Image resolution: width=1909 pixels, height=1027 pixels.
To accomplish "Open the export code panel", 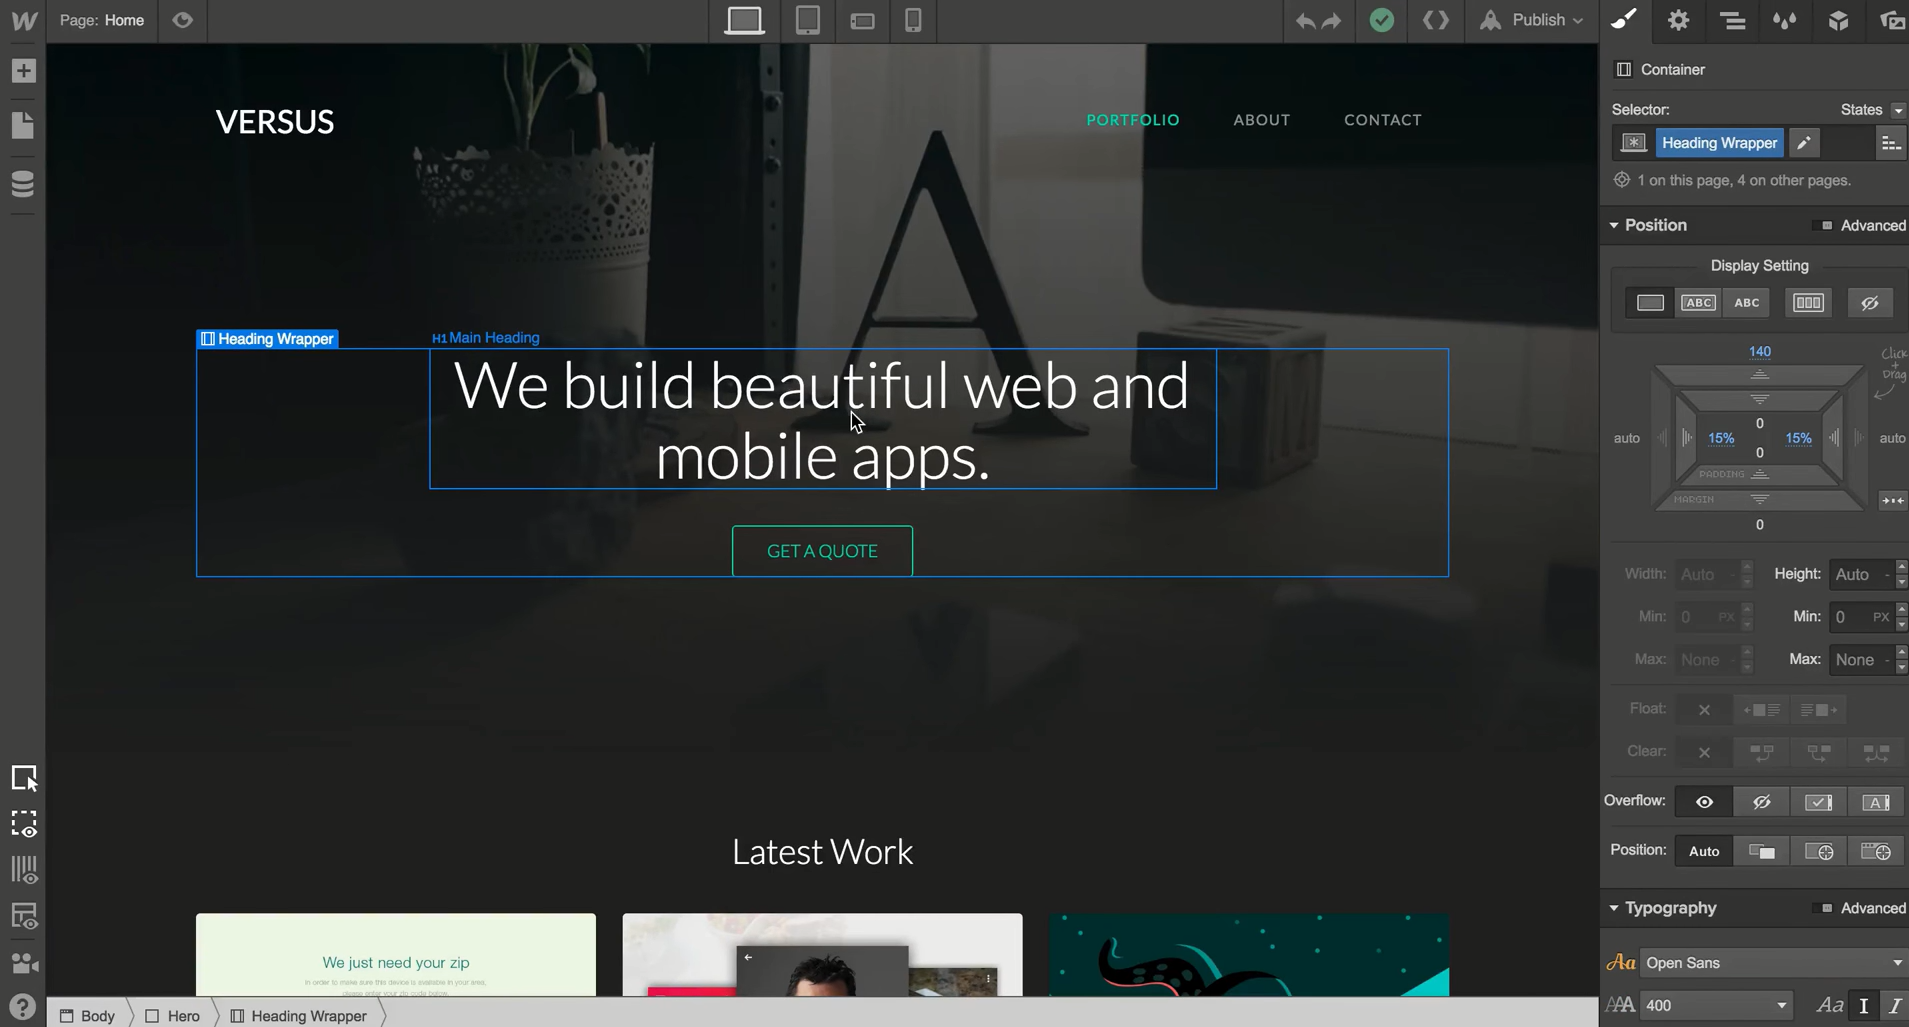I will pos(1435,20).
